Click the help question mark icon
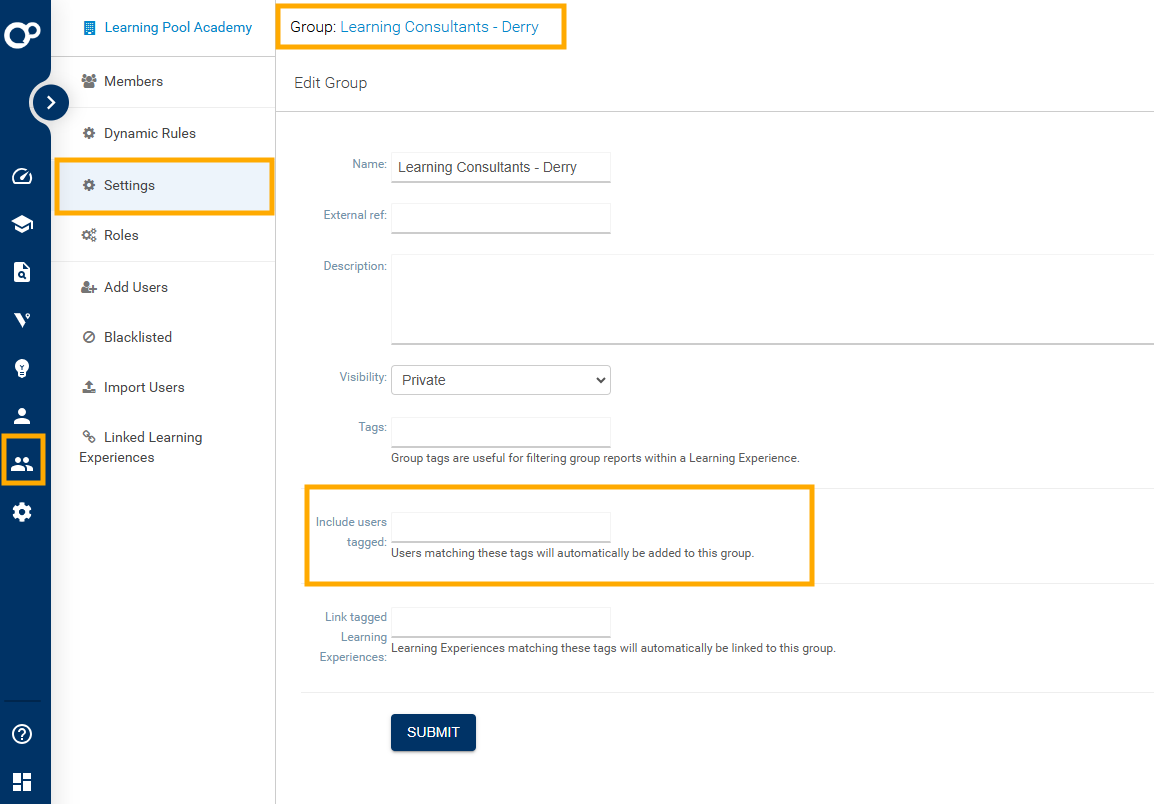The image size is (1154, 804). point(22,734)
